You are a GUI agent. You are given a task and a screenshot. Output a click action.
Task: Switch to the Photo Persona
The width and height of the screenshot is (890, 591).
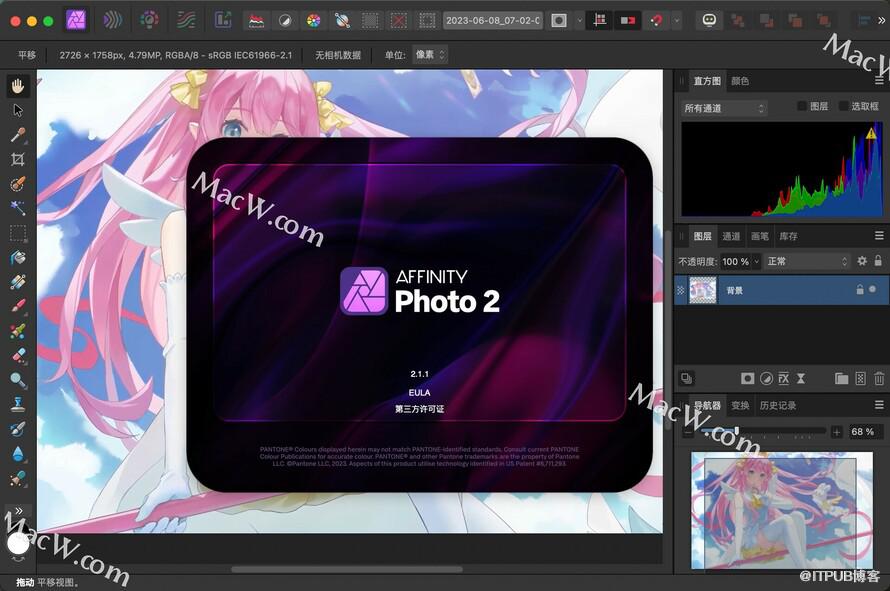[76, 20]
